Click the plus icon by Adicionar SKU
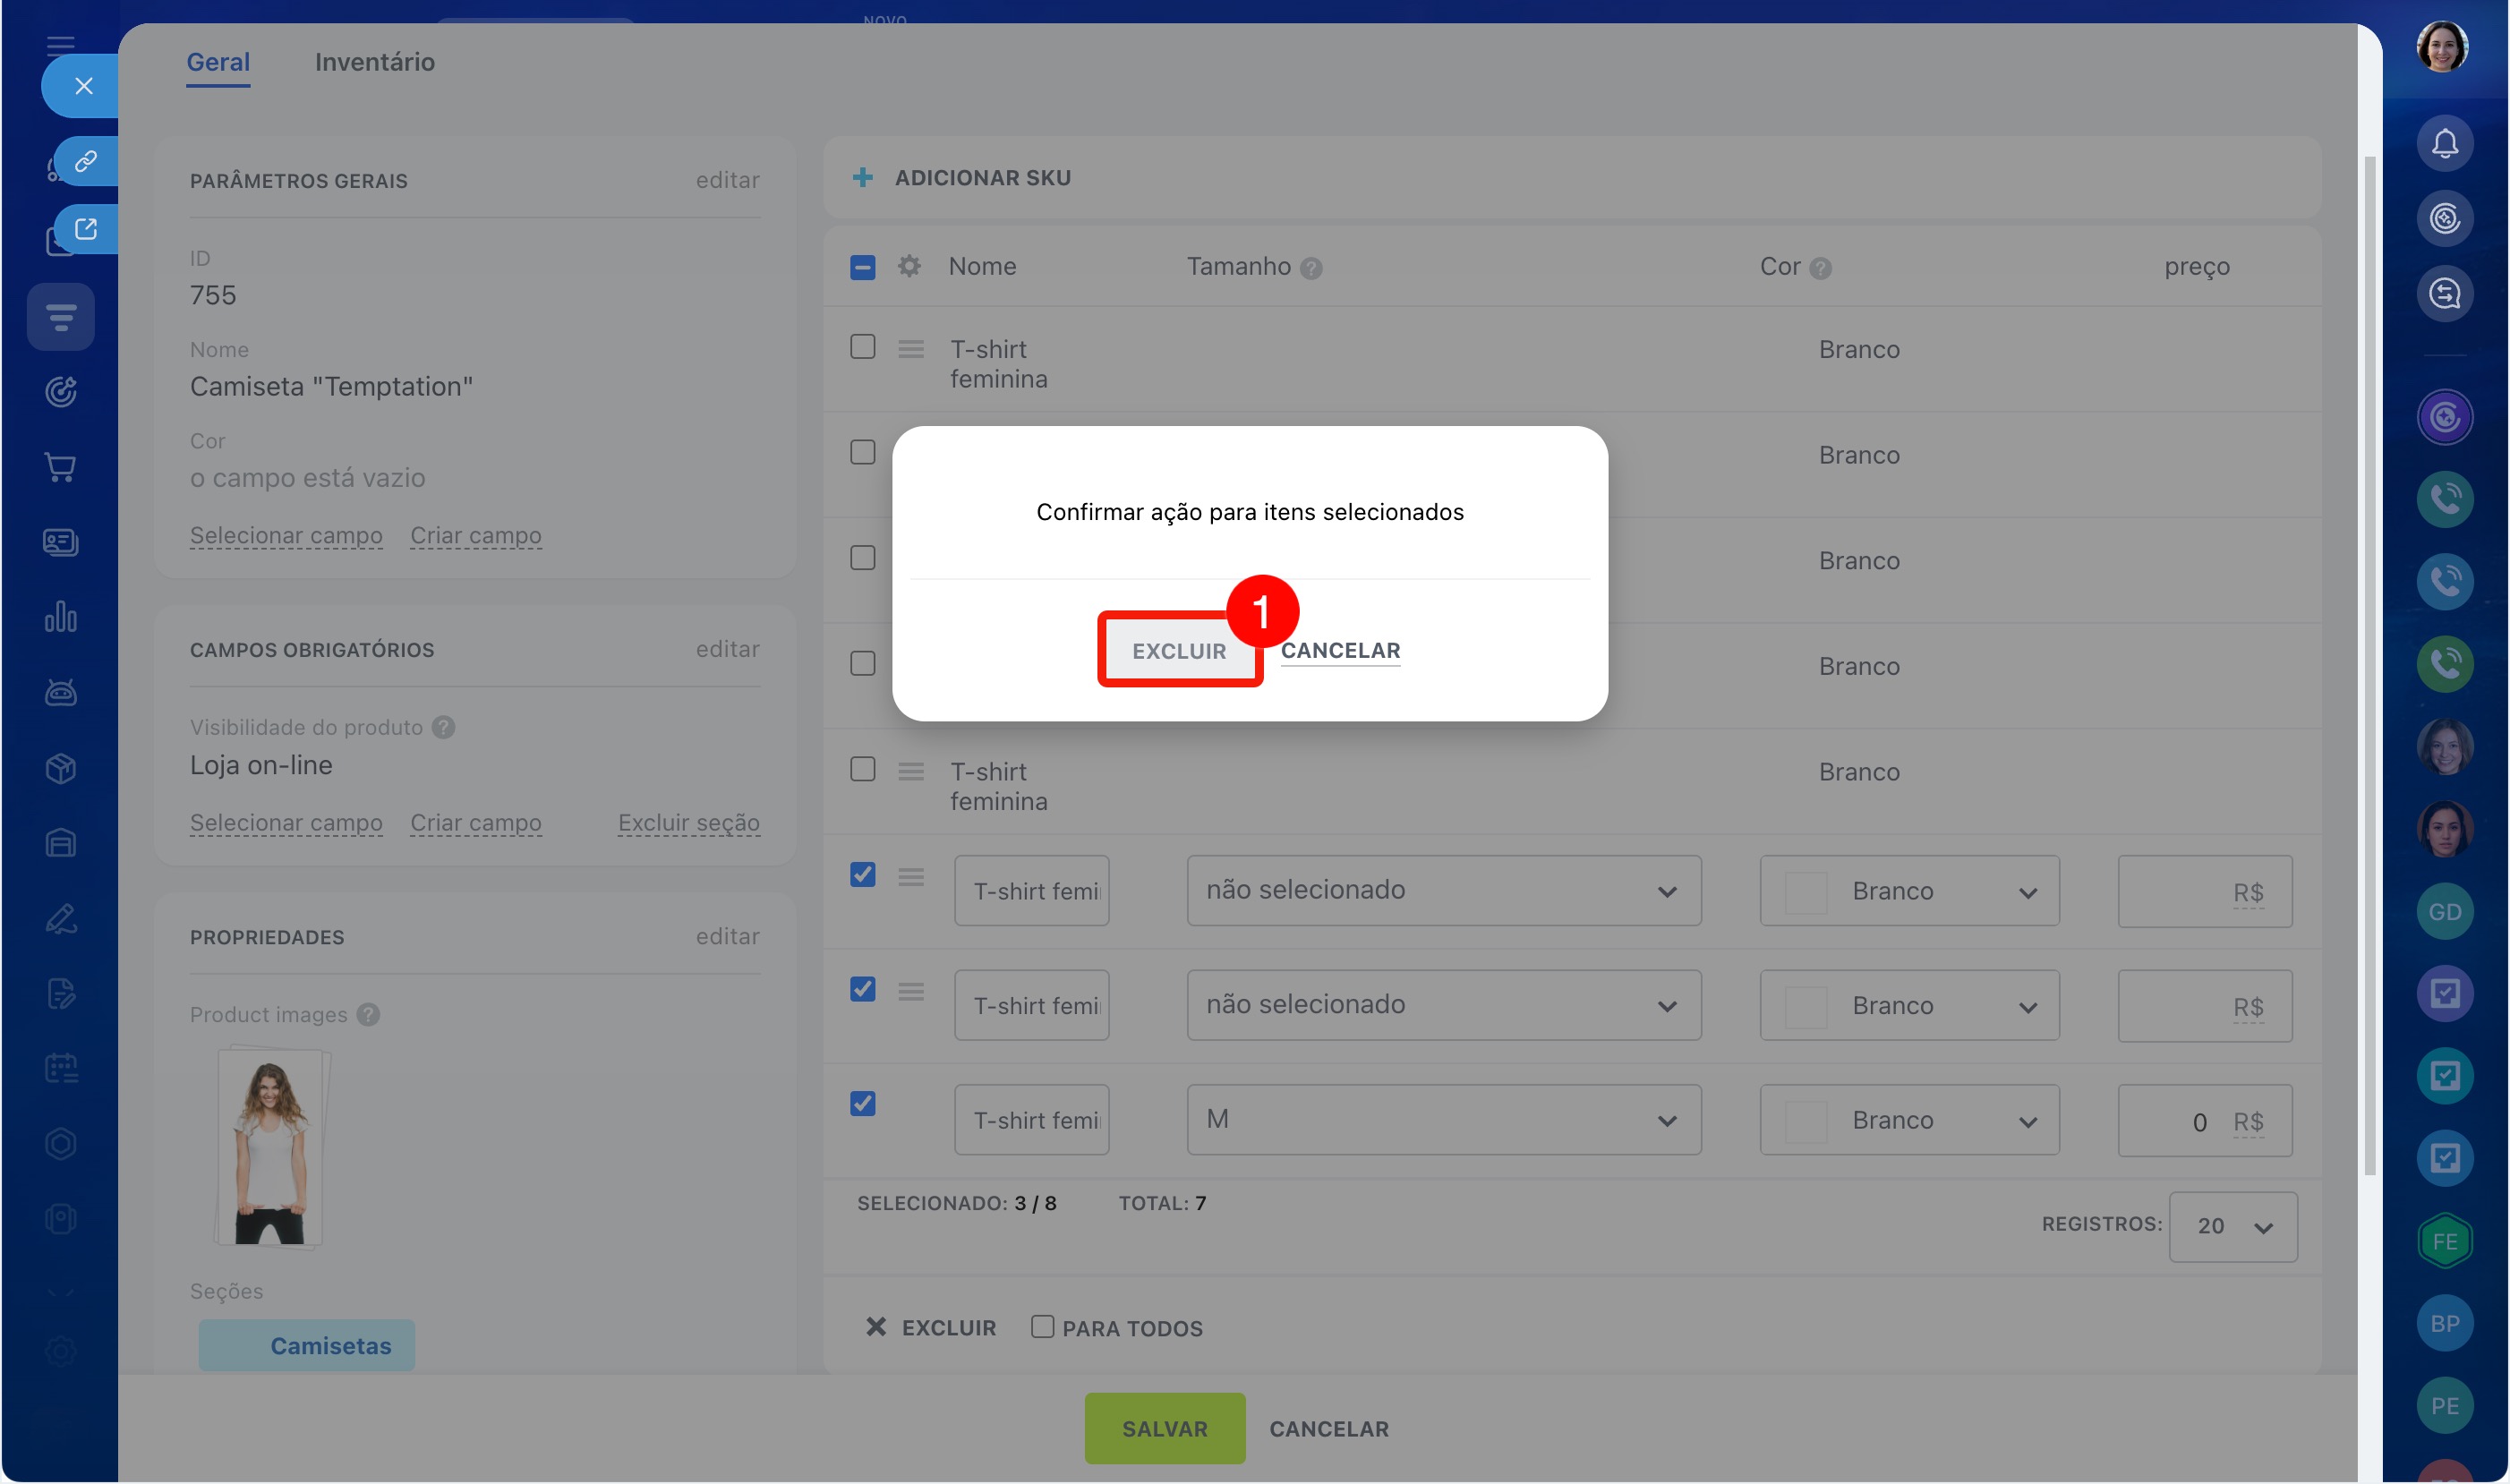Screen dimensions: 2510x1484 [862, 178]
